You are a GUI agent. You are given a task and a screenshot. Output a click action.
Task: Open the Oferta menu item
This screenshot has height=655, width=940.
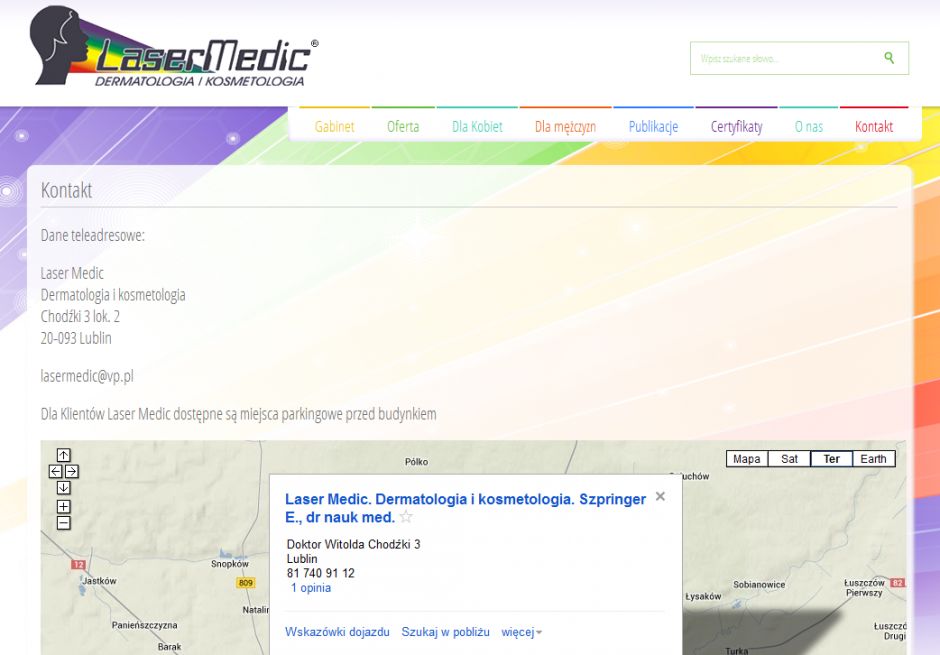click(403, 126)
